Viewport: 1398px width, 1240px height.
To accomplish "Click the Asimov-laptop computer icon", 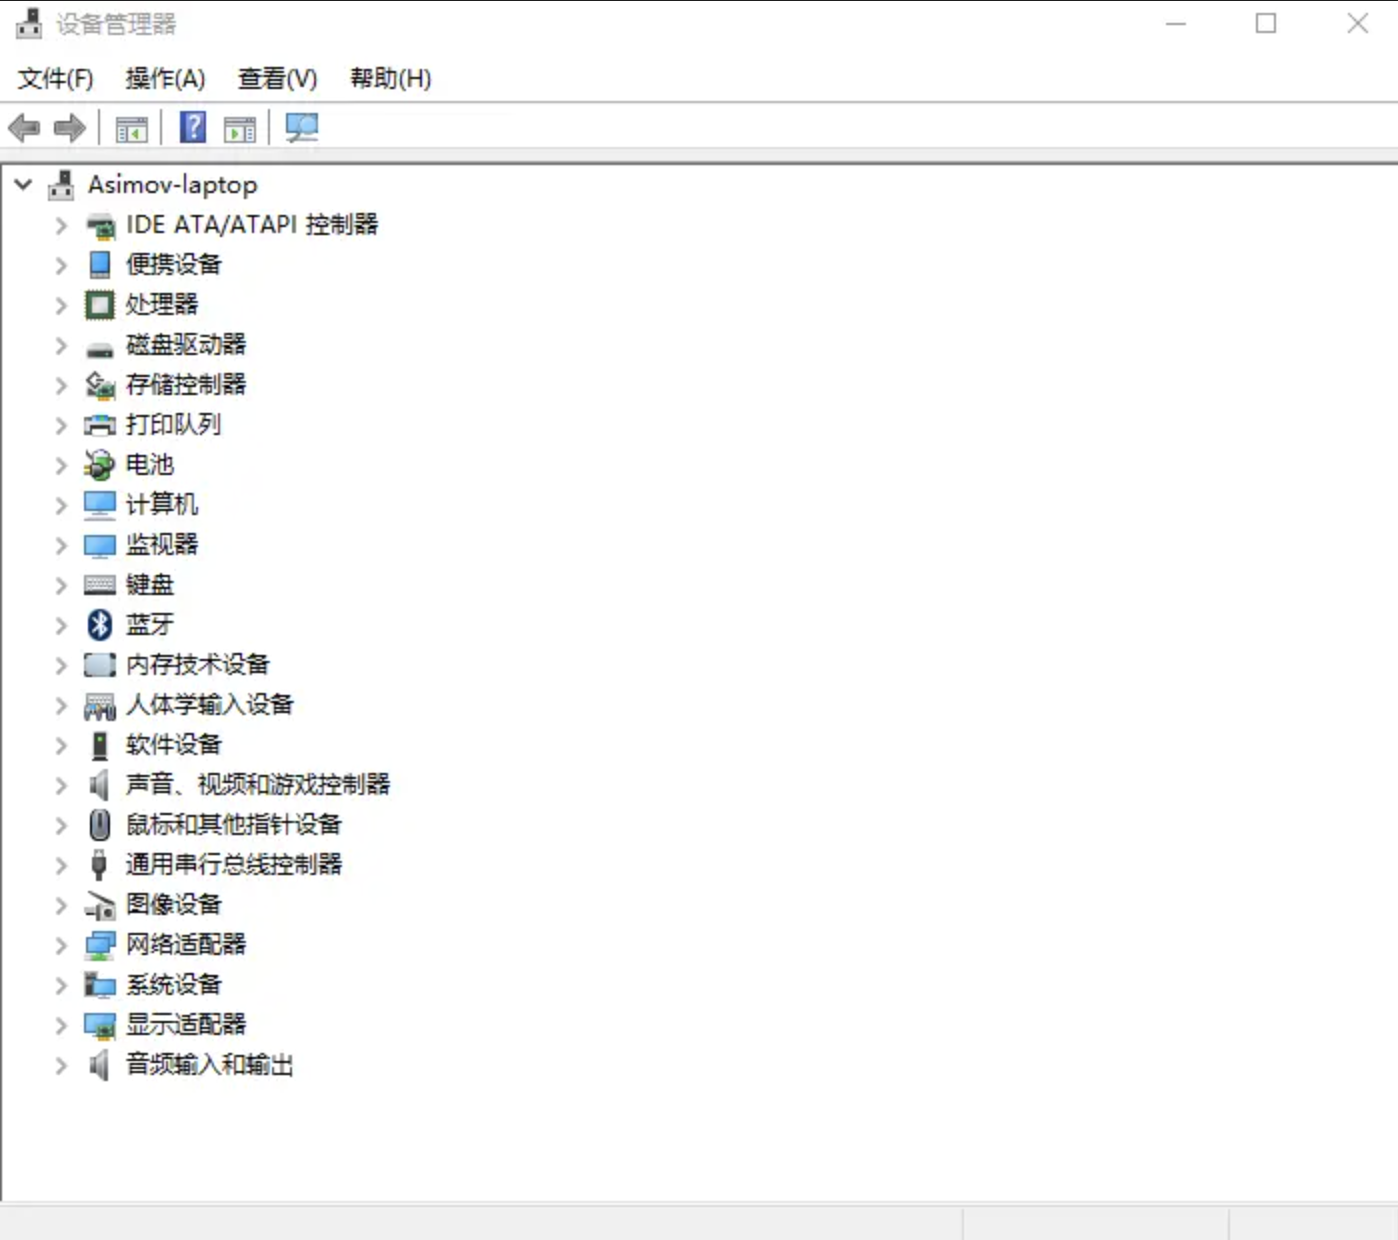I will point(61,185).
